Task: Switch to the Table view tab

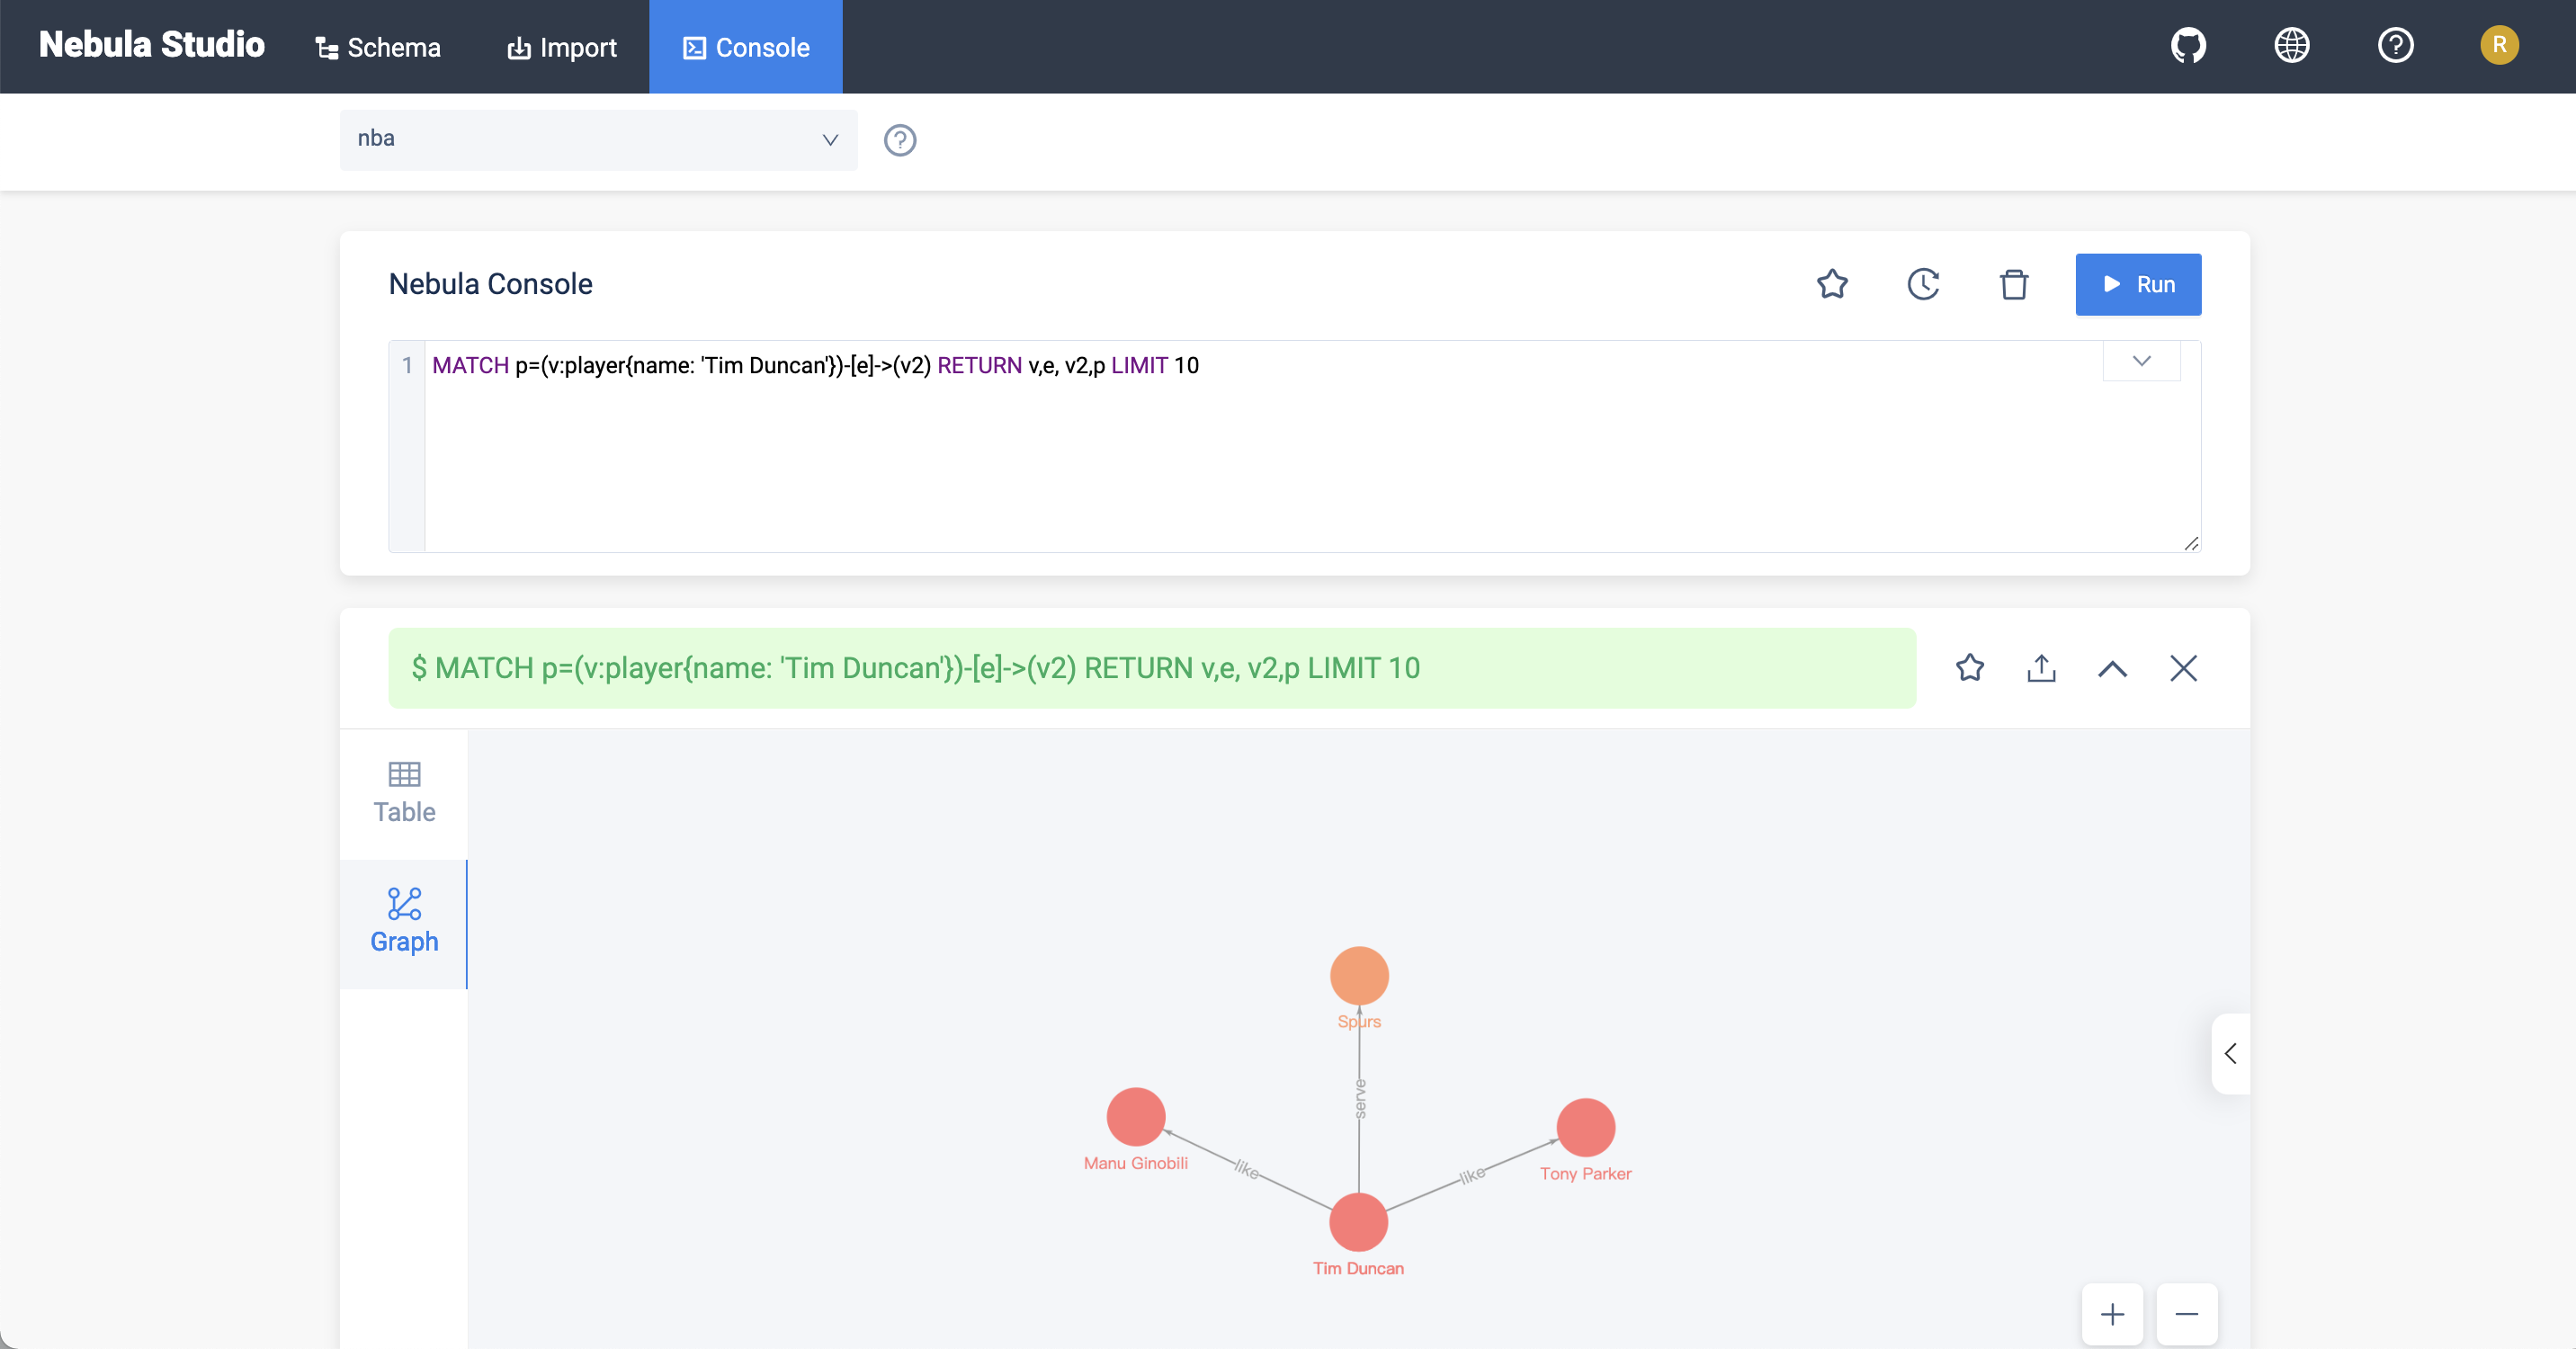Action: click(x=404, y=792)
